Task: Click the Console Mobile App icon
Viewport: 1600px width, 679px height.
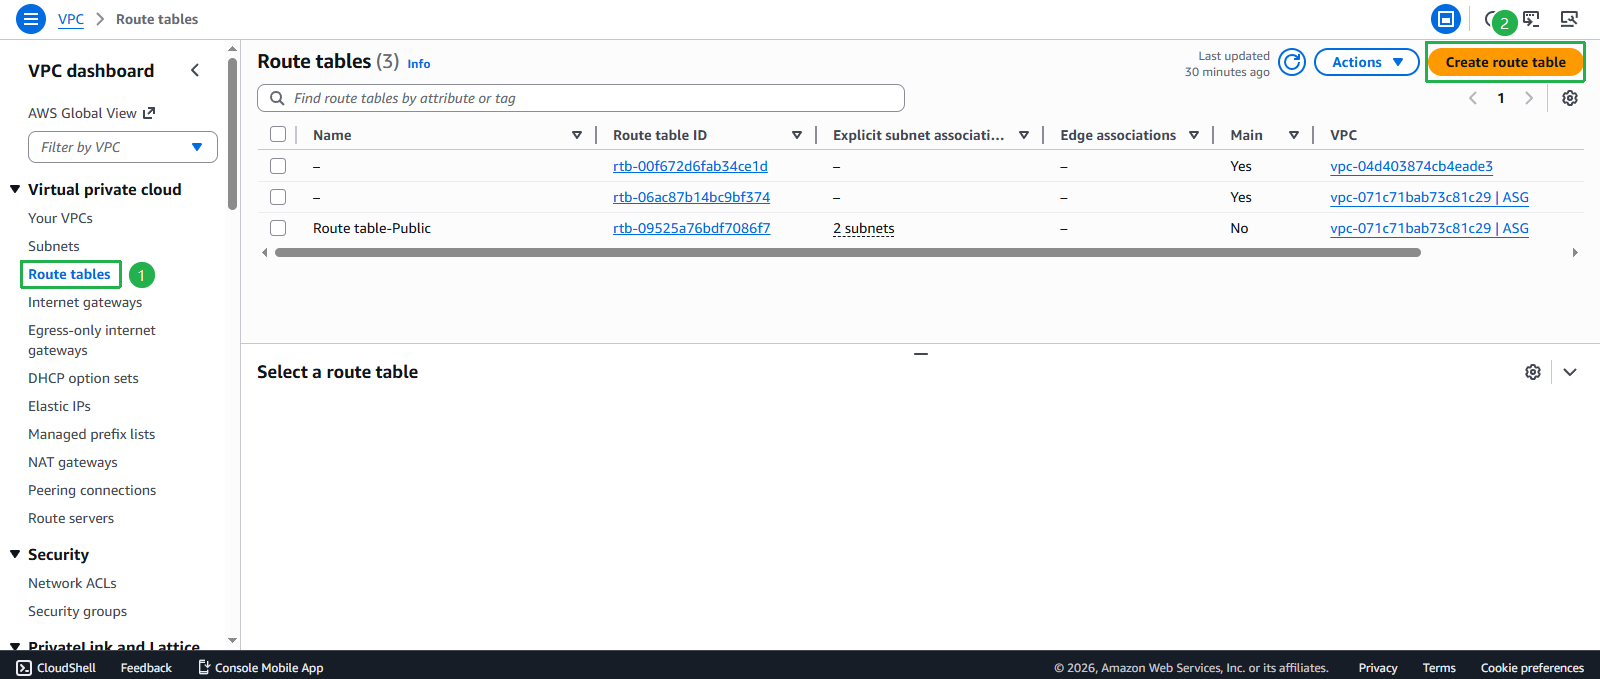Action: point(204,667)
